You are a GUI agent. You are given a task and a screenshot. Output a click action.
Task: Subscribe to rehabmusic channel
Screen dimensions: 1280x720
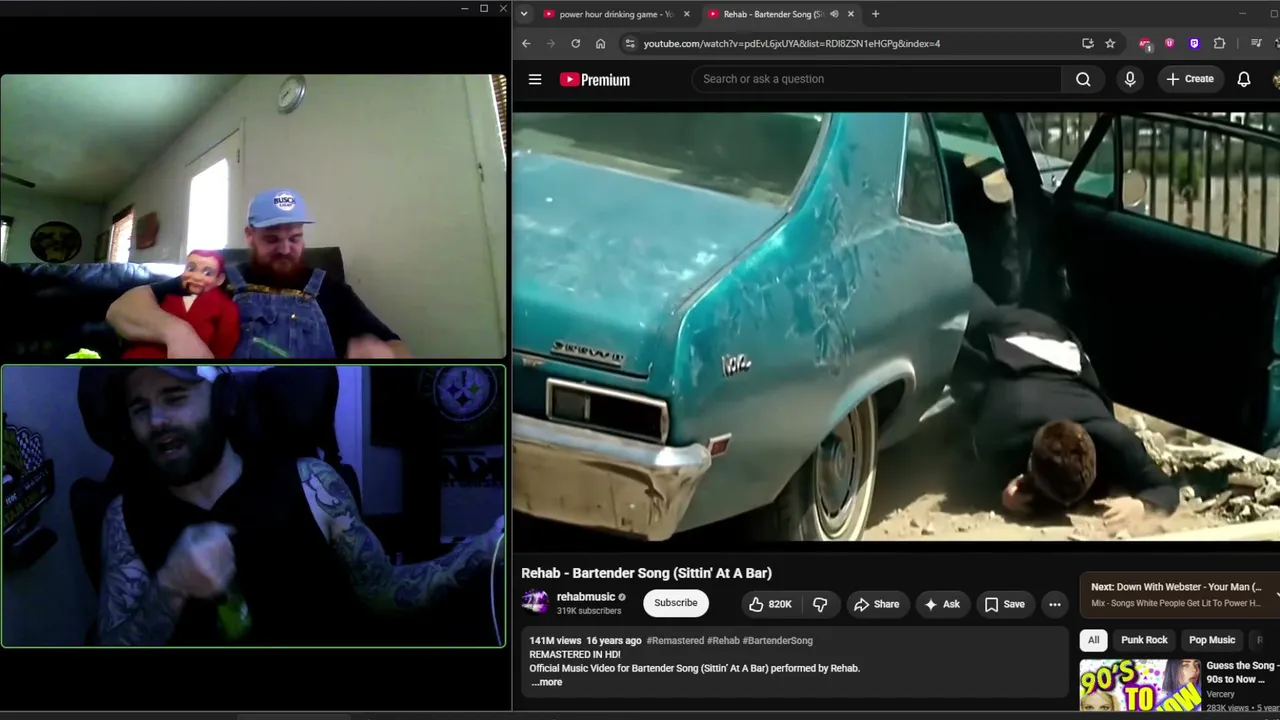[676, 603]
